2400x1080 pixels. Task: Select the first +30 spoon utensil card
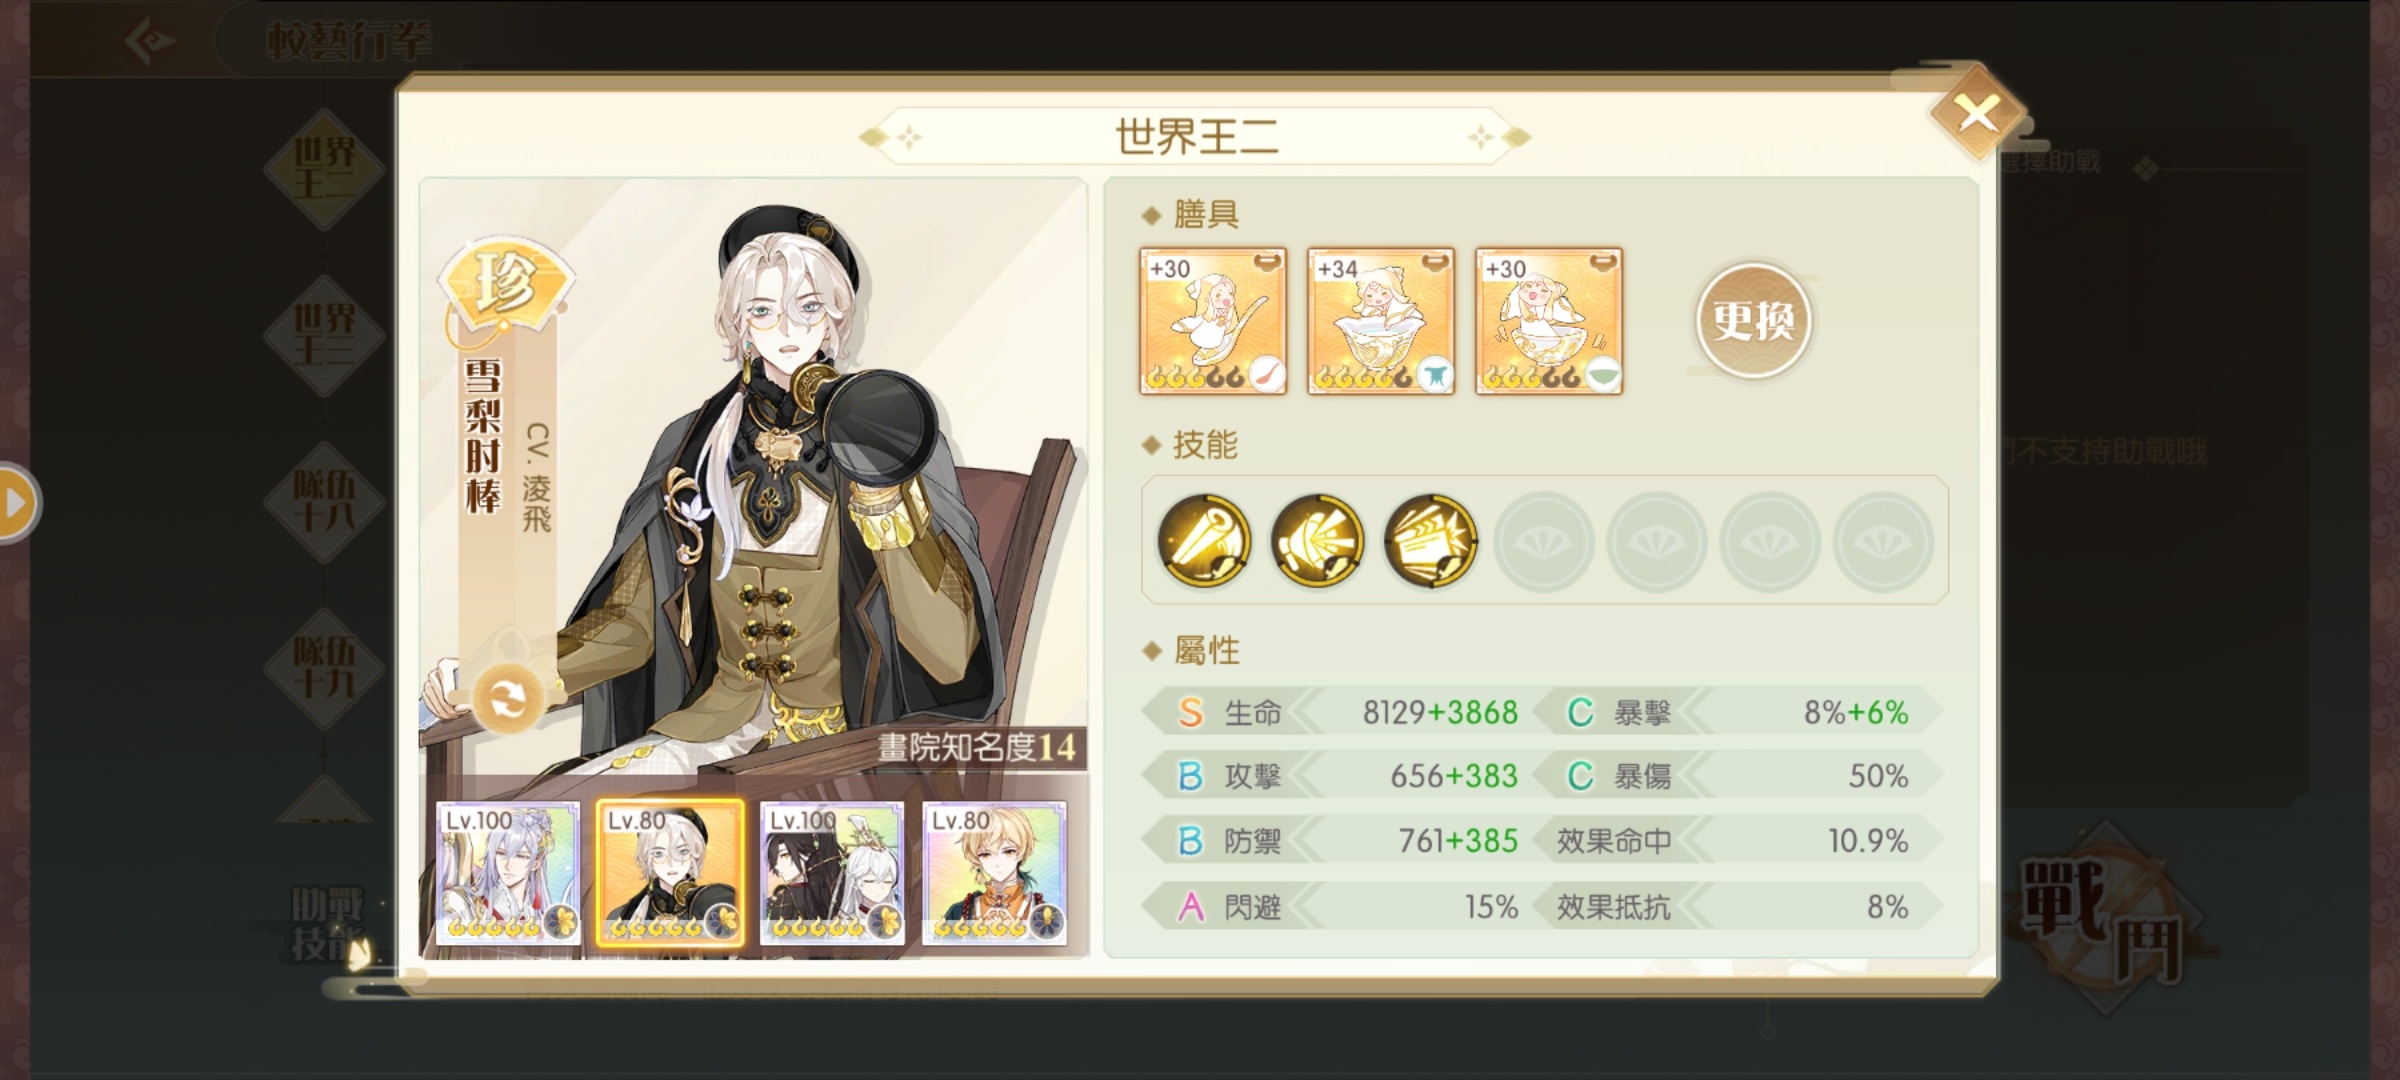(1213, 321)
